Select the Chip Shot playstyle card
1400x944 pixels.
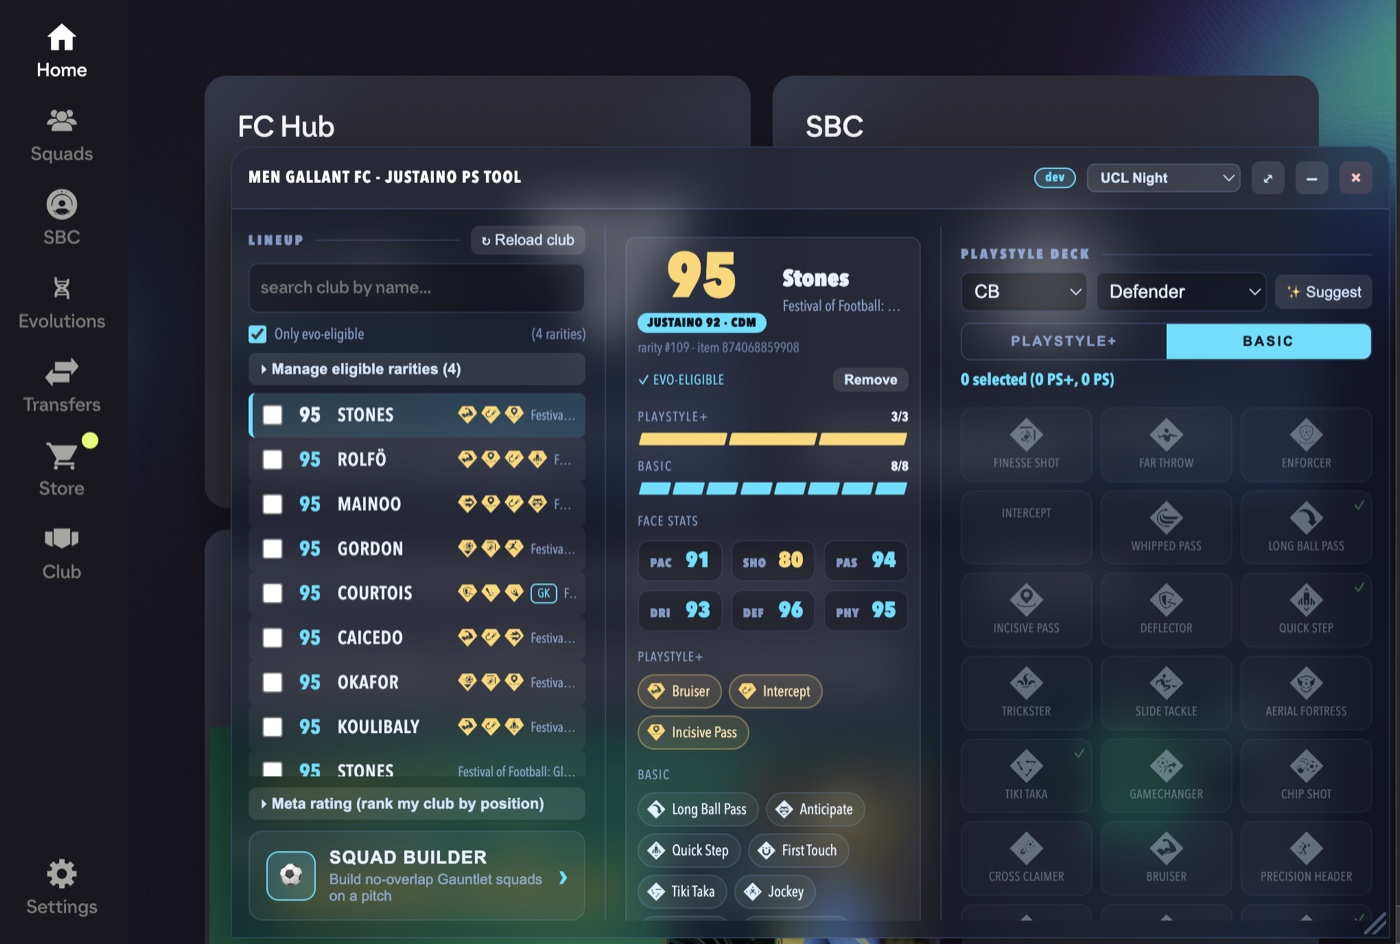click(1306, 777)
